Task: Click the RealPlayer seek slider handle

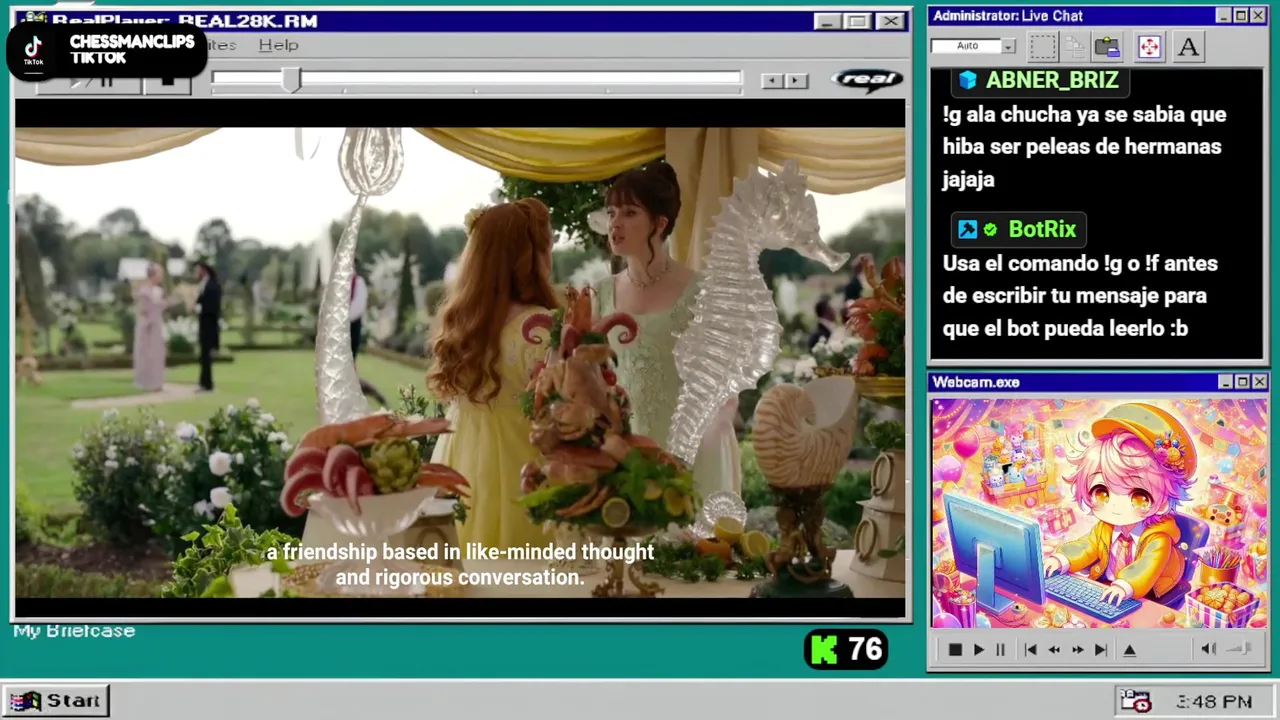Action: 291,80
